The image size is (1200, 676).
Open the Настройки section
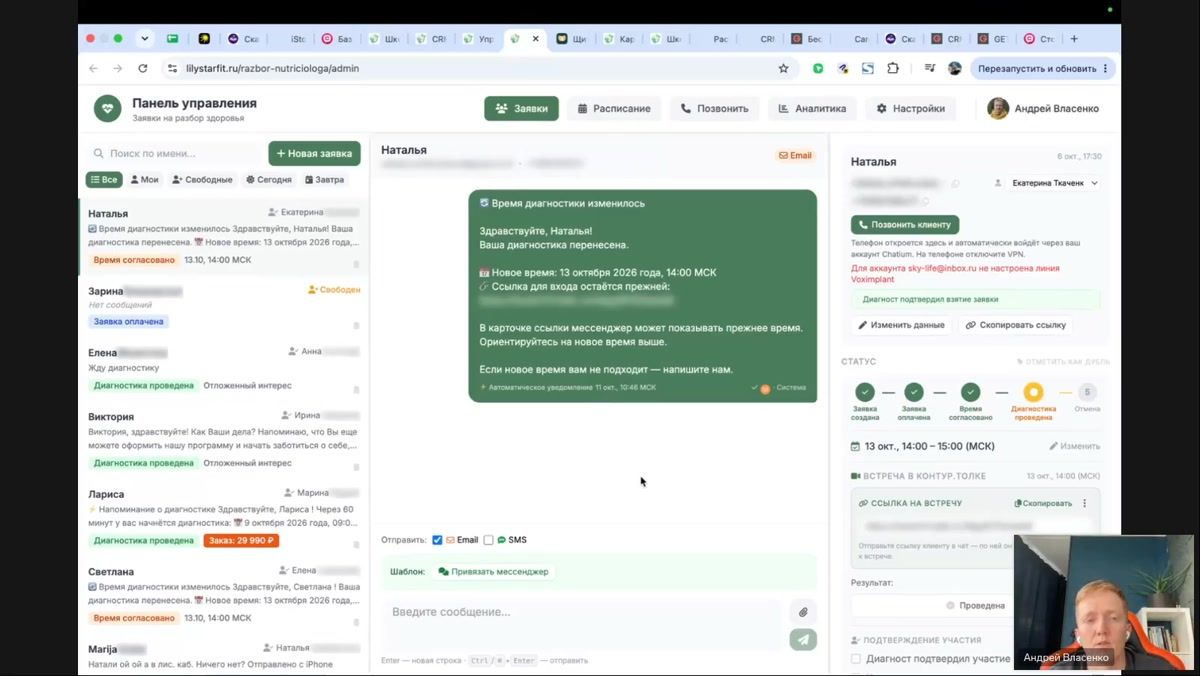[910, 108]
